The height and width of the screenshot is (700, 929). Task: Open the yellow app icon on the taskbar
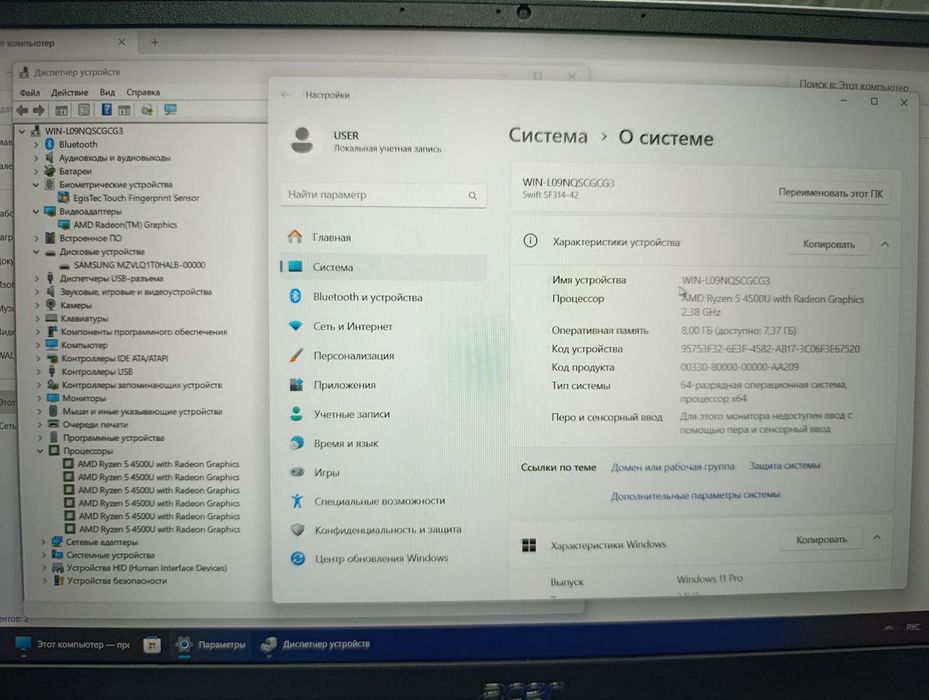click(x=152, y=645)
